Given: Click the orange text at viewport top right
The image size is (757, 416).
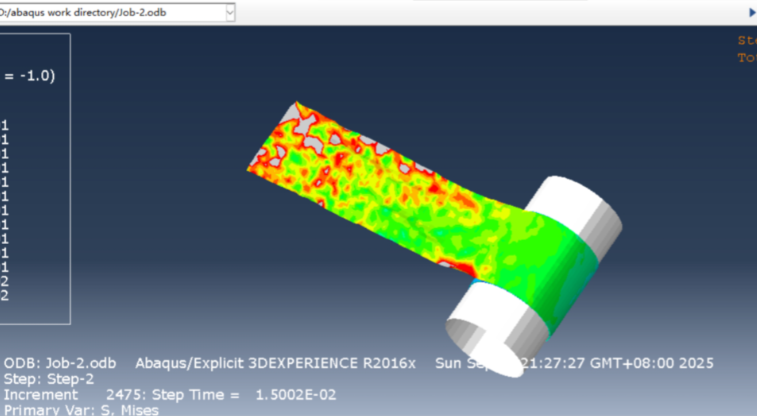Looking at the screenshot, I should click(x=746, y=49).
